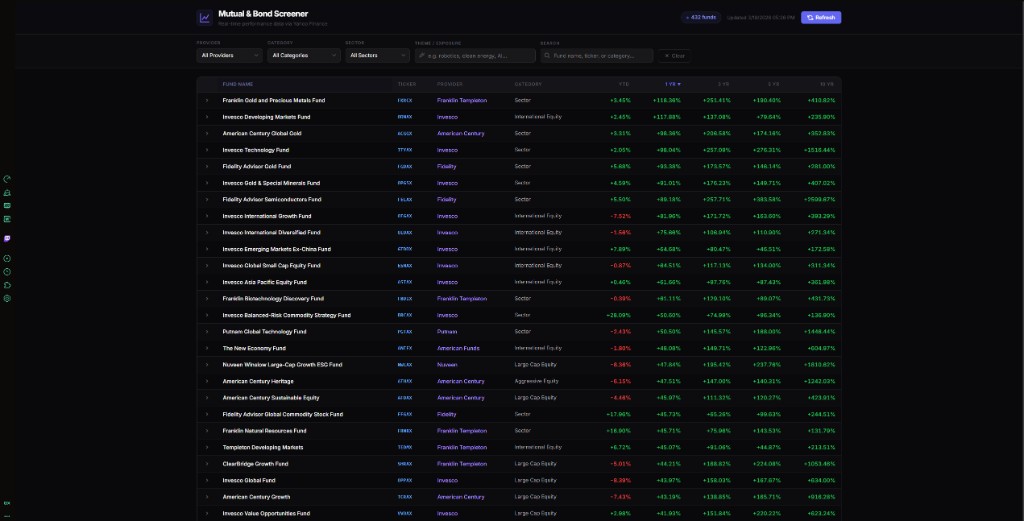Open Putnam provider link
Screen dimensions: 1024x521
point(447,332)
